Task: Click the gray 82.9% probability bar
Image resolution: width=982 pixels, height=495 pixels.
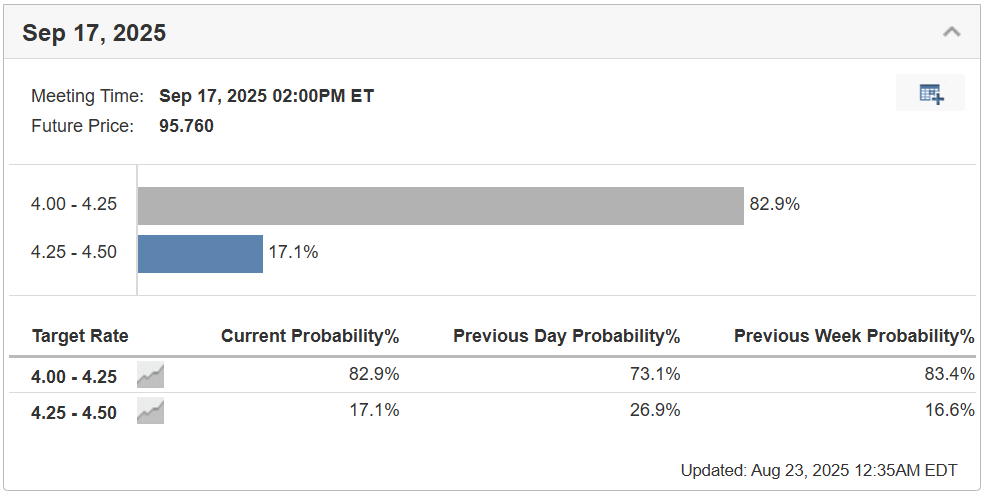Action: tap(440, 206)
